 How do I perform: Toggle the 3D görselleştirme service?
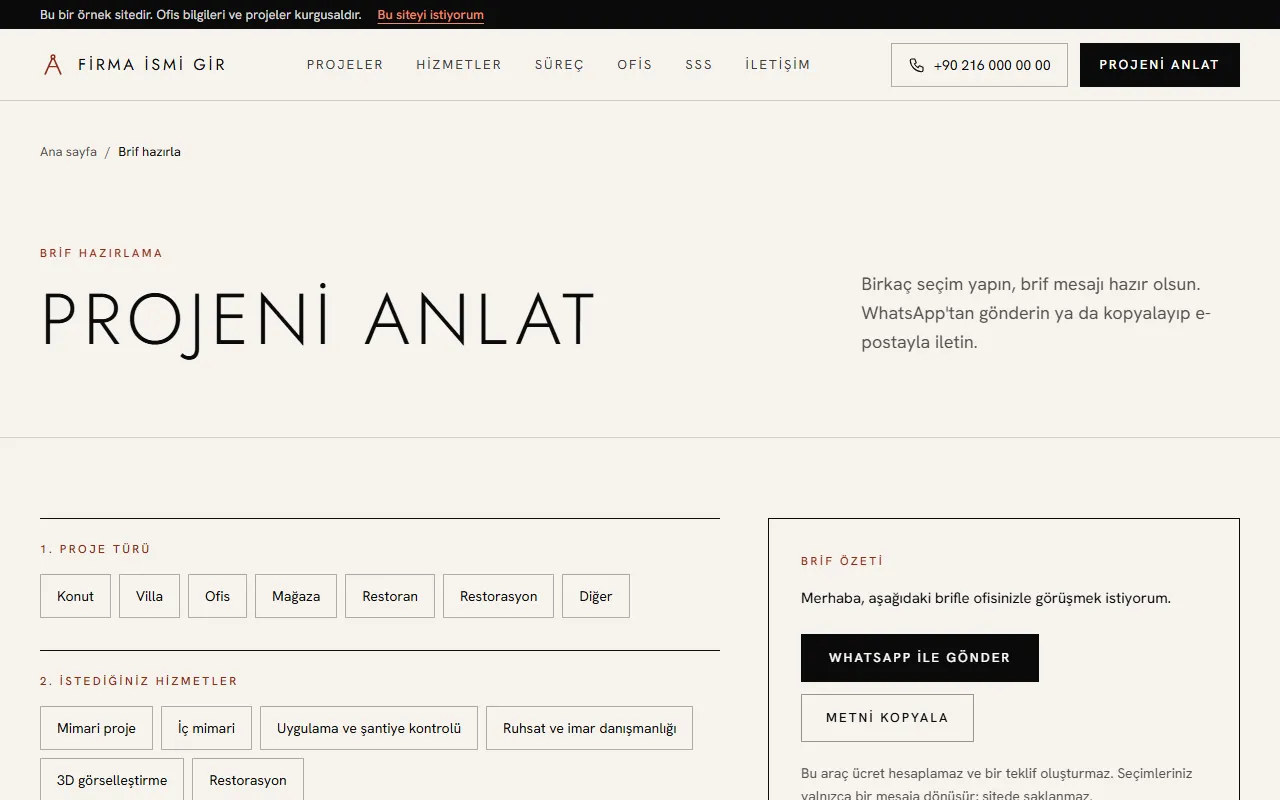[x=112, y=780]
